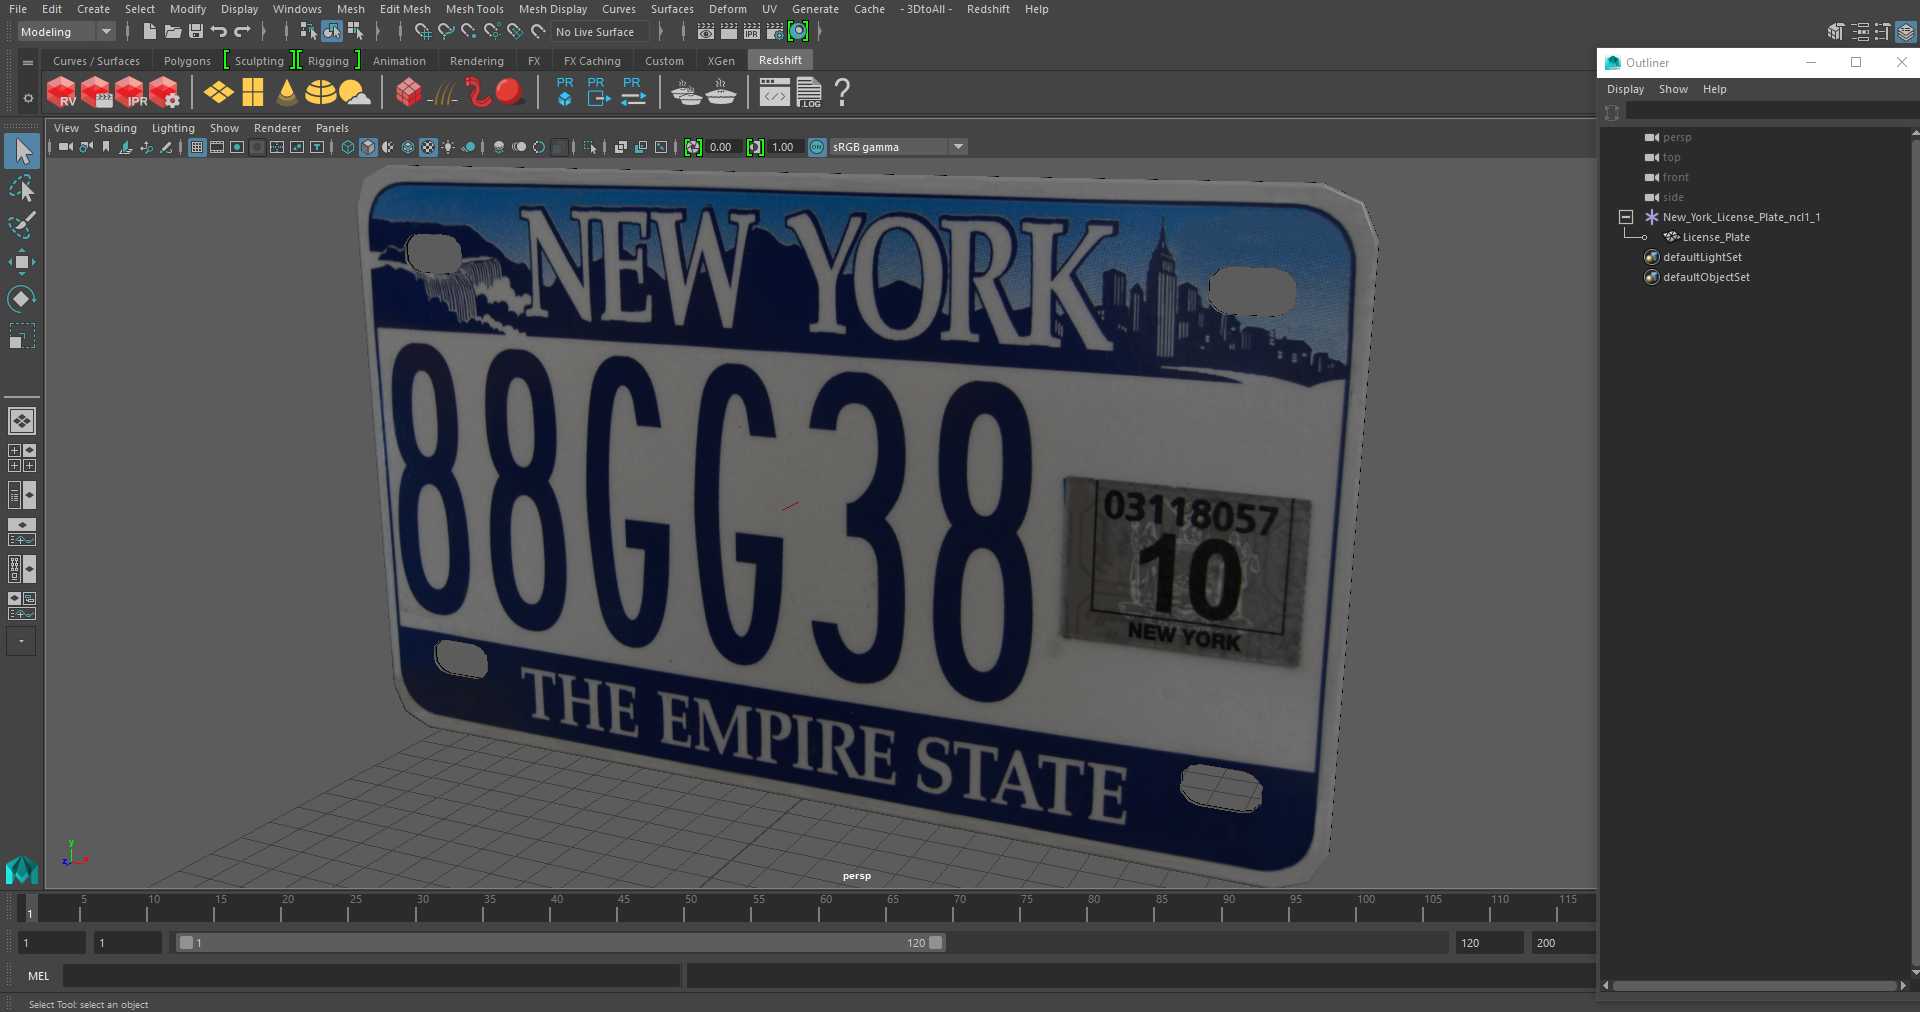Create Redshift portal light grid icon
1920x1012 pixels.
(x=253, y=93)
